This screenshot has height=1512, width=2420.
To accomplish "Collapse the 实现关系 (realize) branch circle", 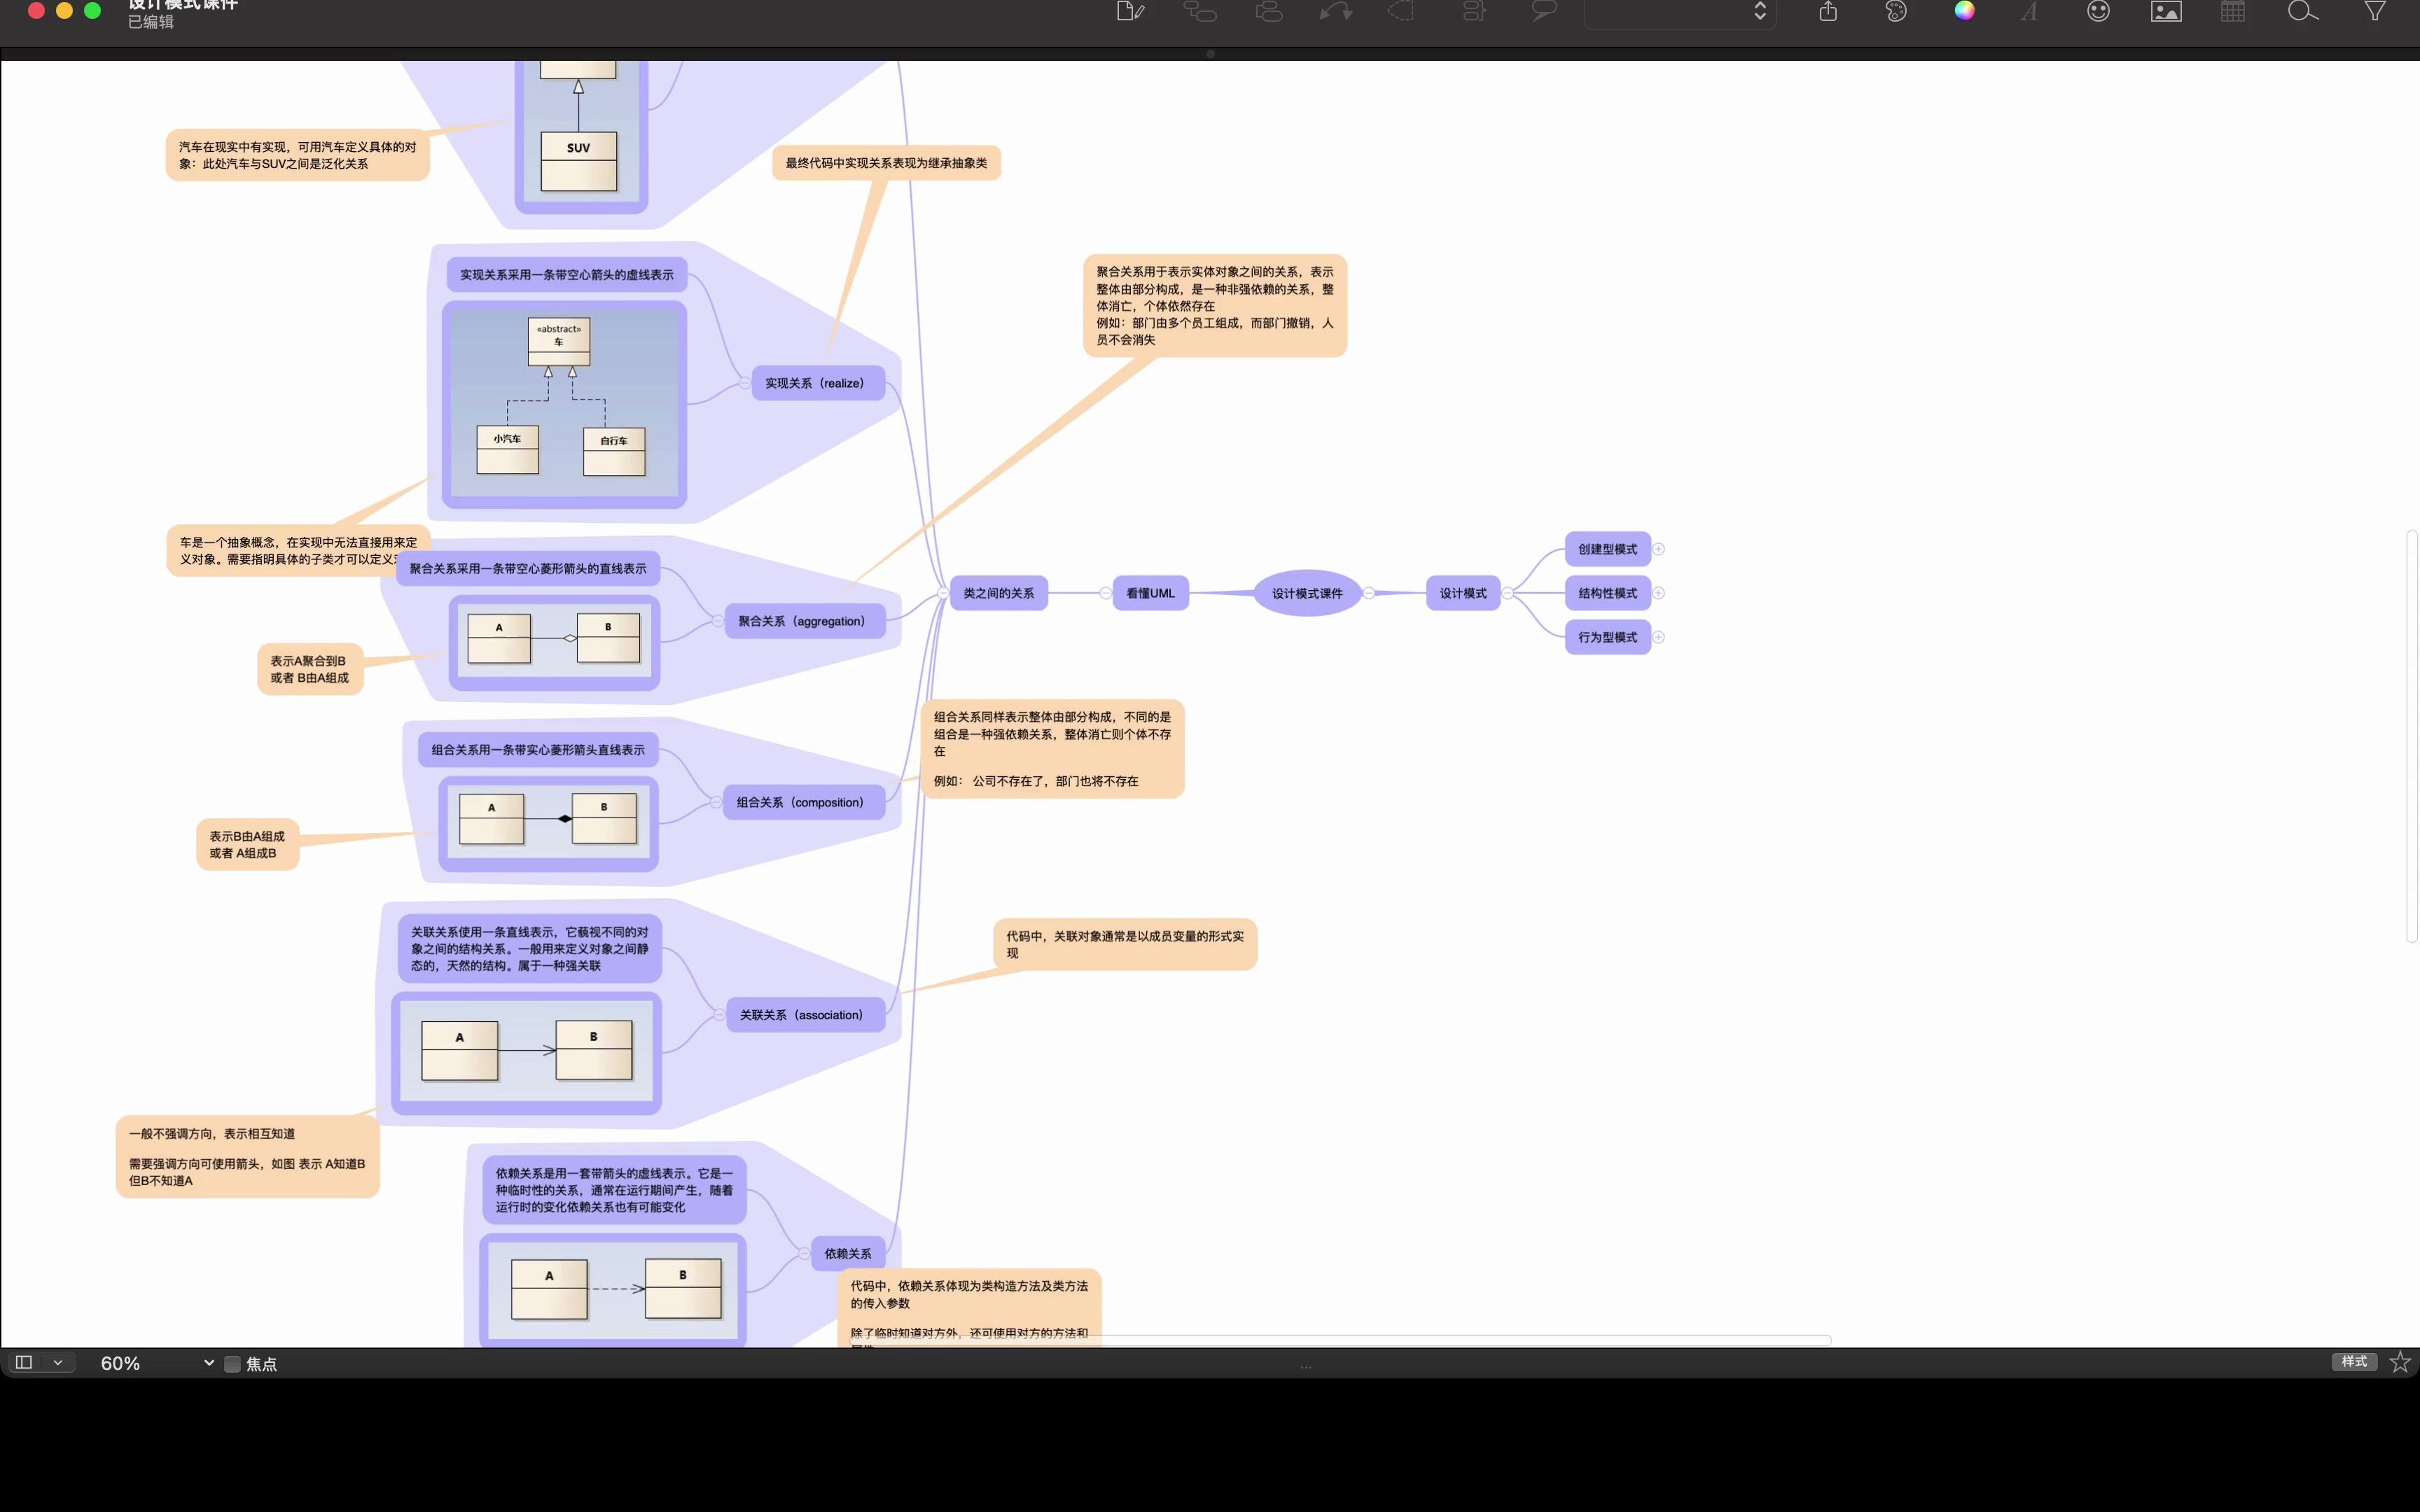I will click(745, 383).
